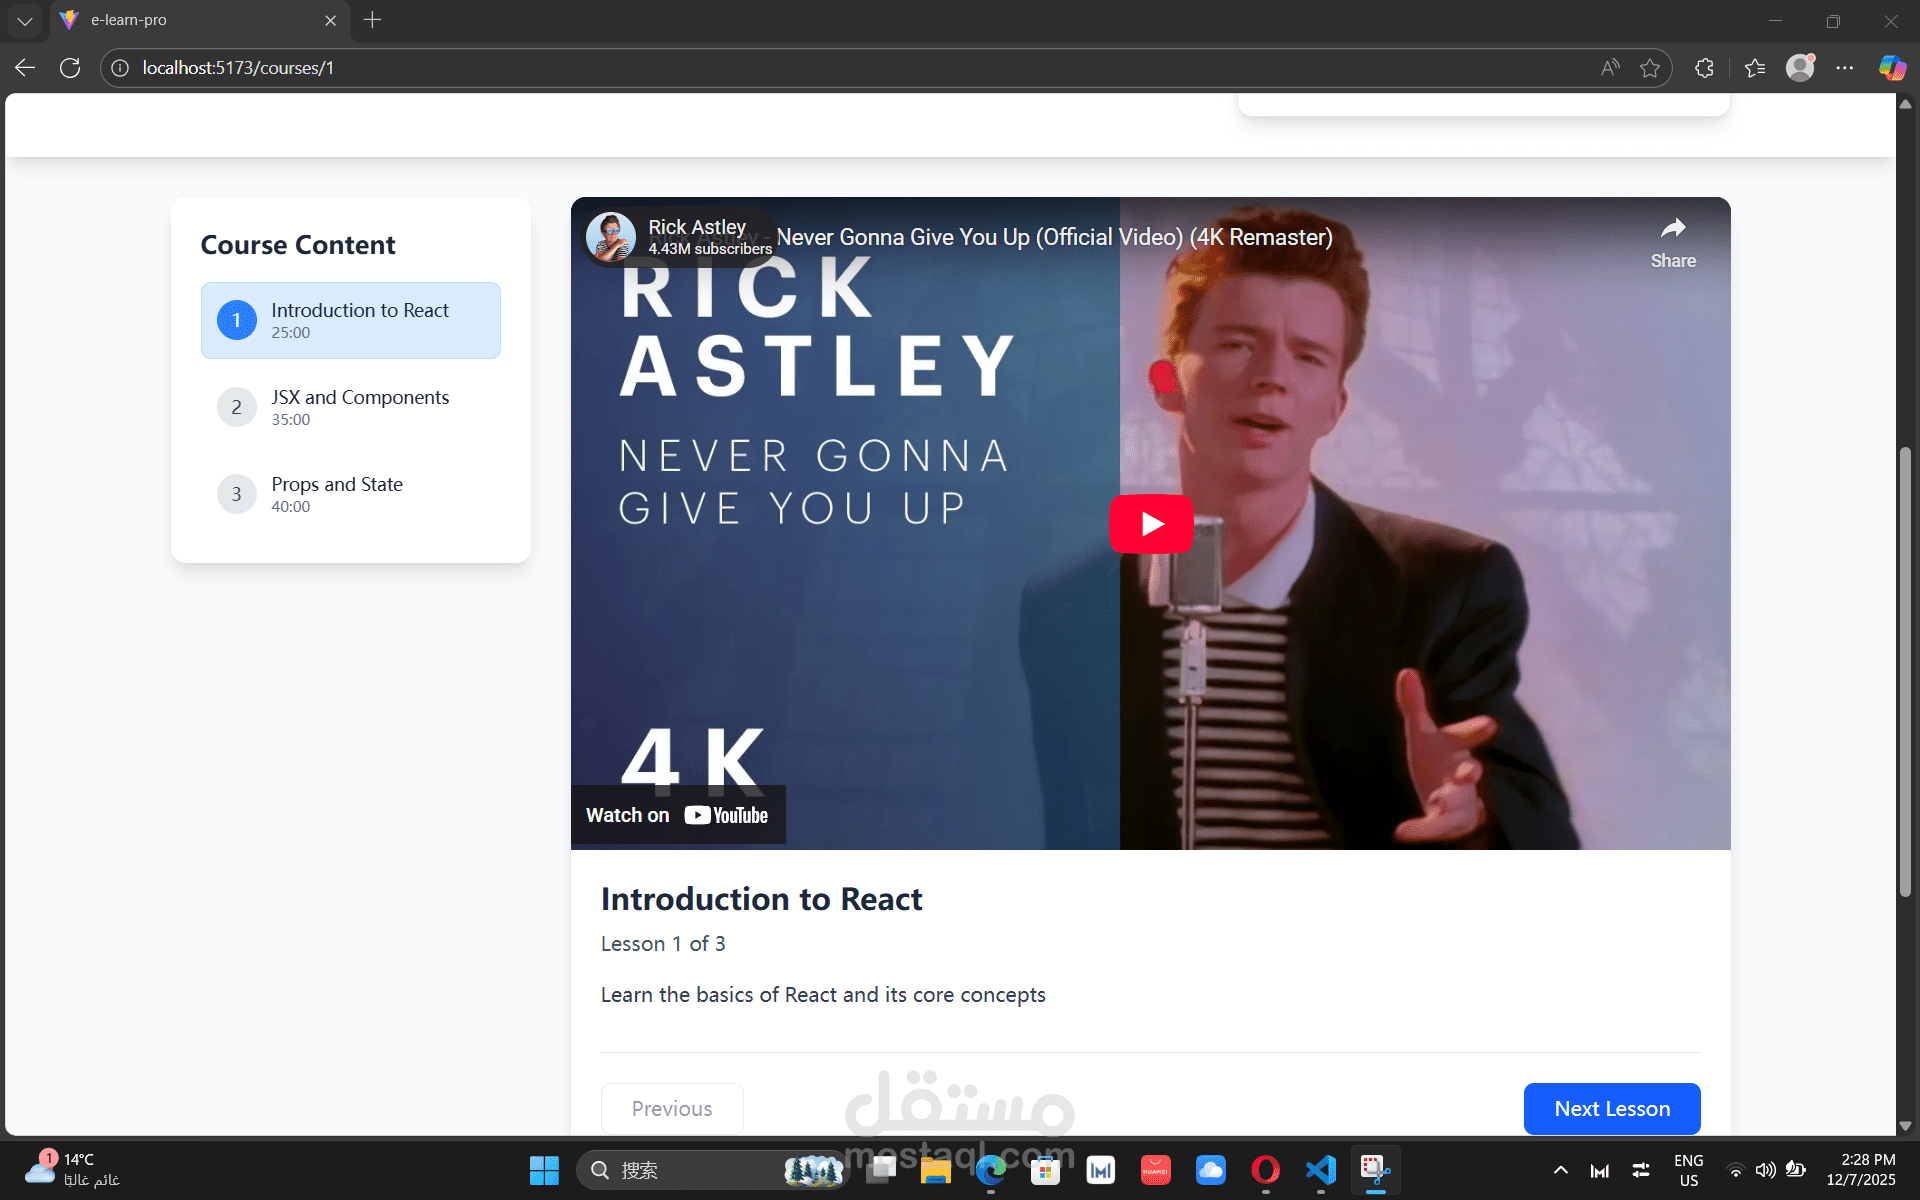The image size is (1920, 1200).
Task: Play the YouTube video
Action: coord(1151,524)
